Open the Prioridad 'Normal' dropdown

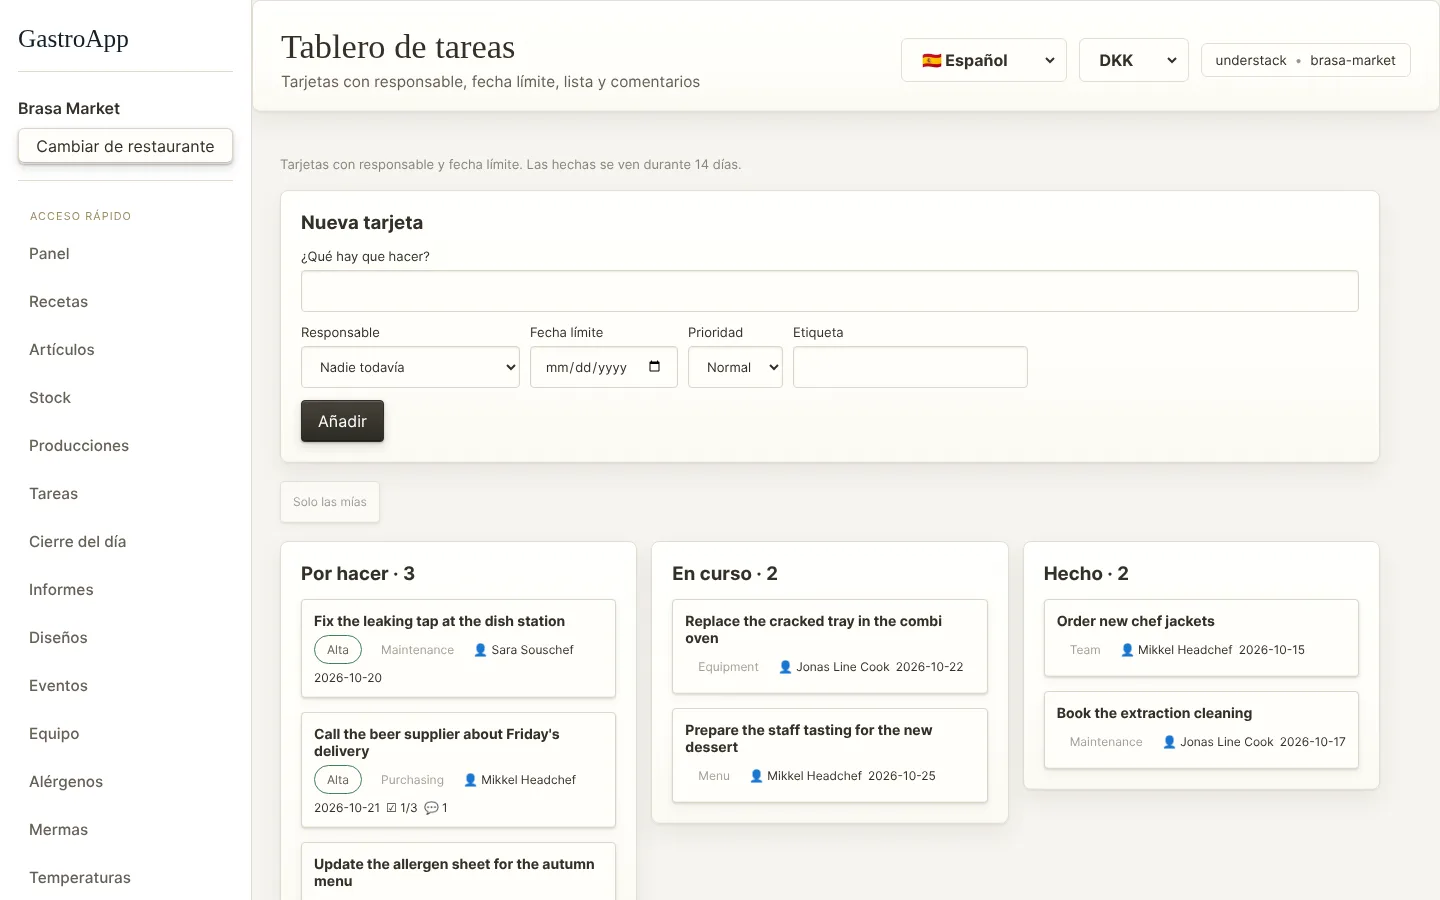point(735,367)
